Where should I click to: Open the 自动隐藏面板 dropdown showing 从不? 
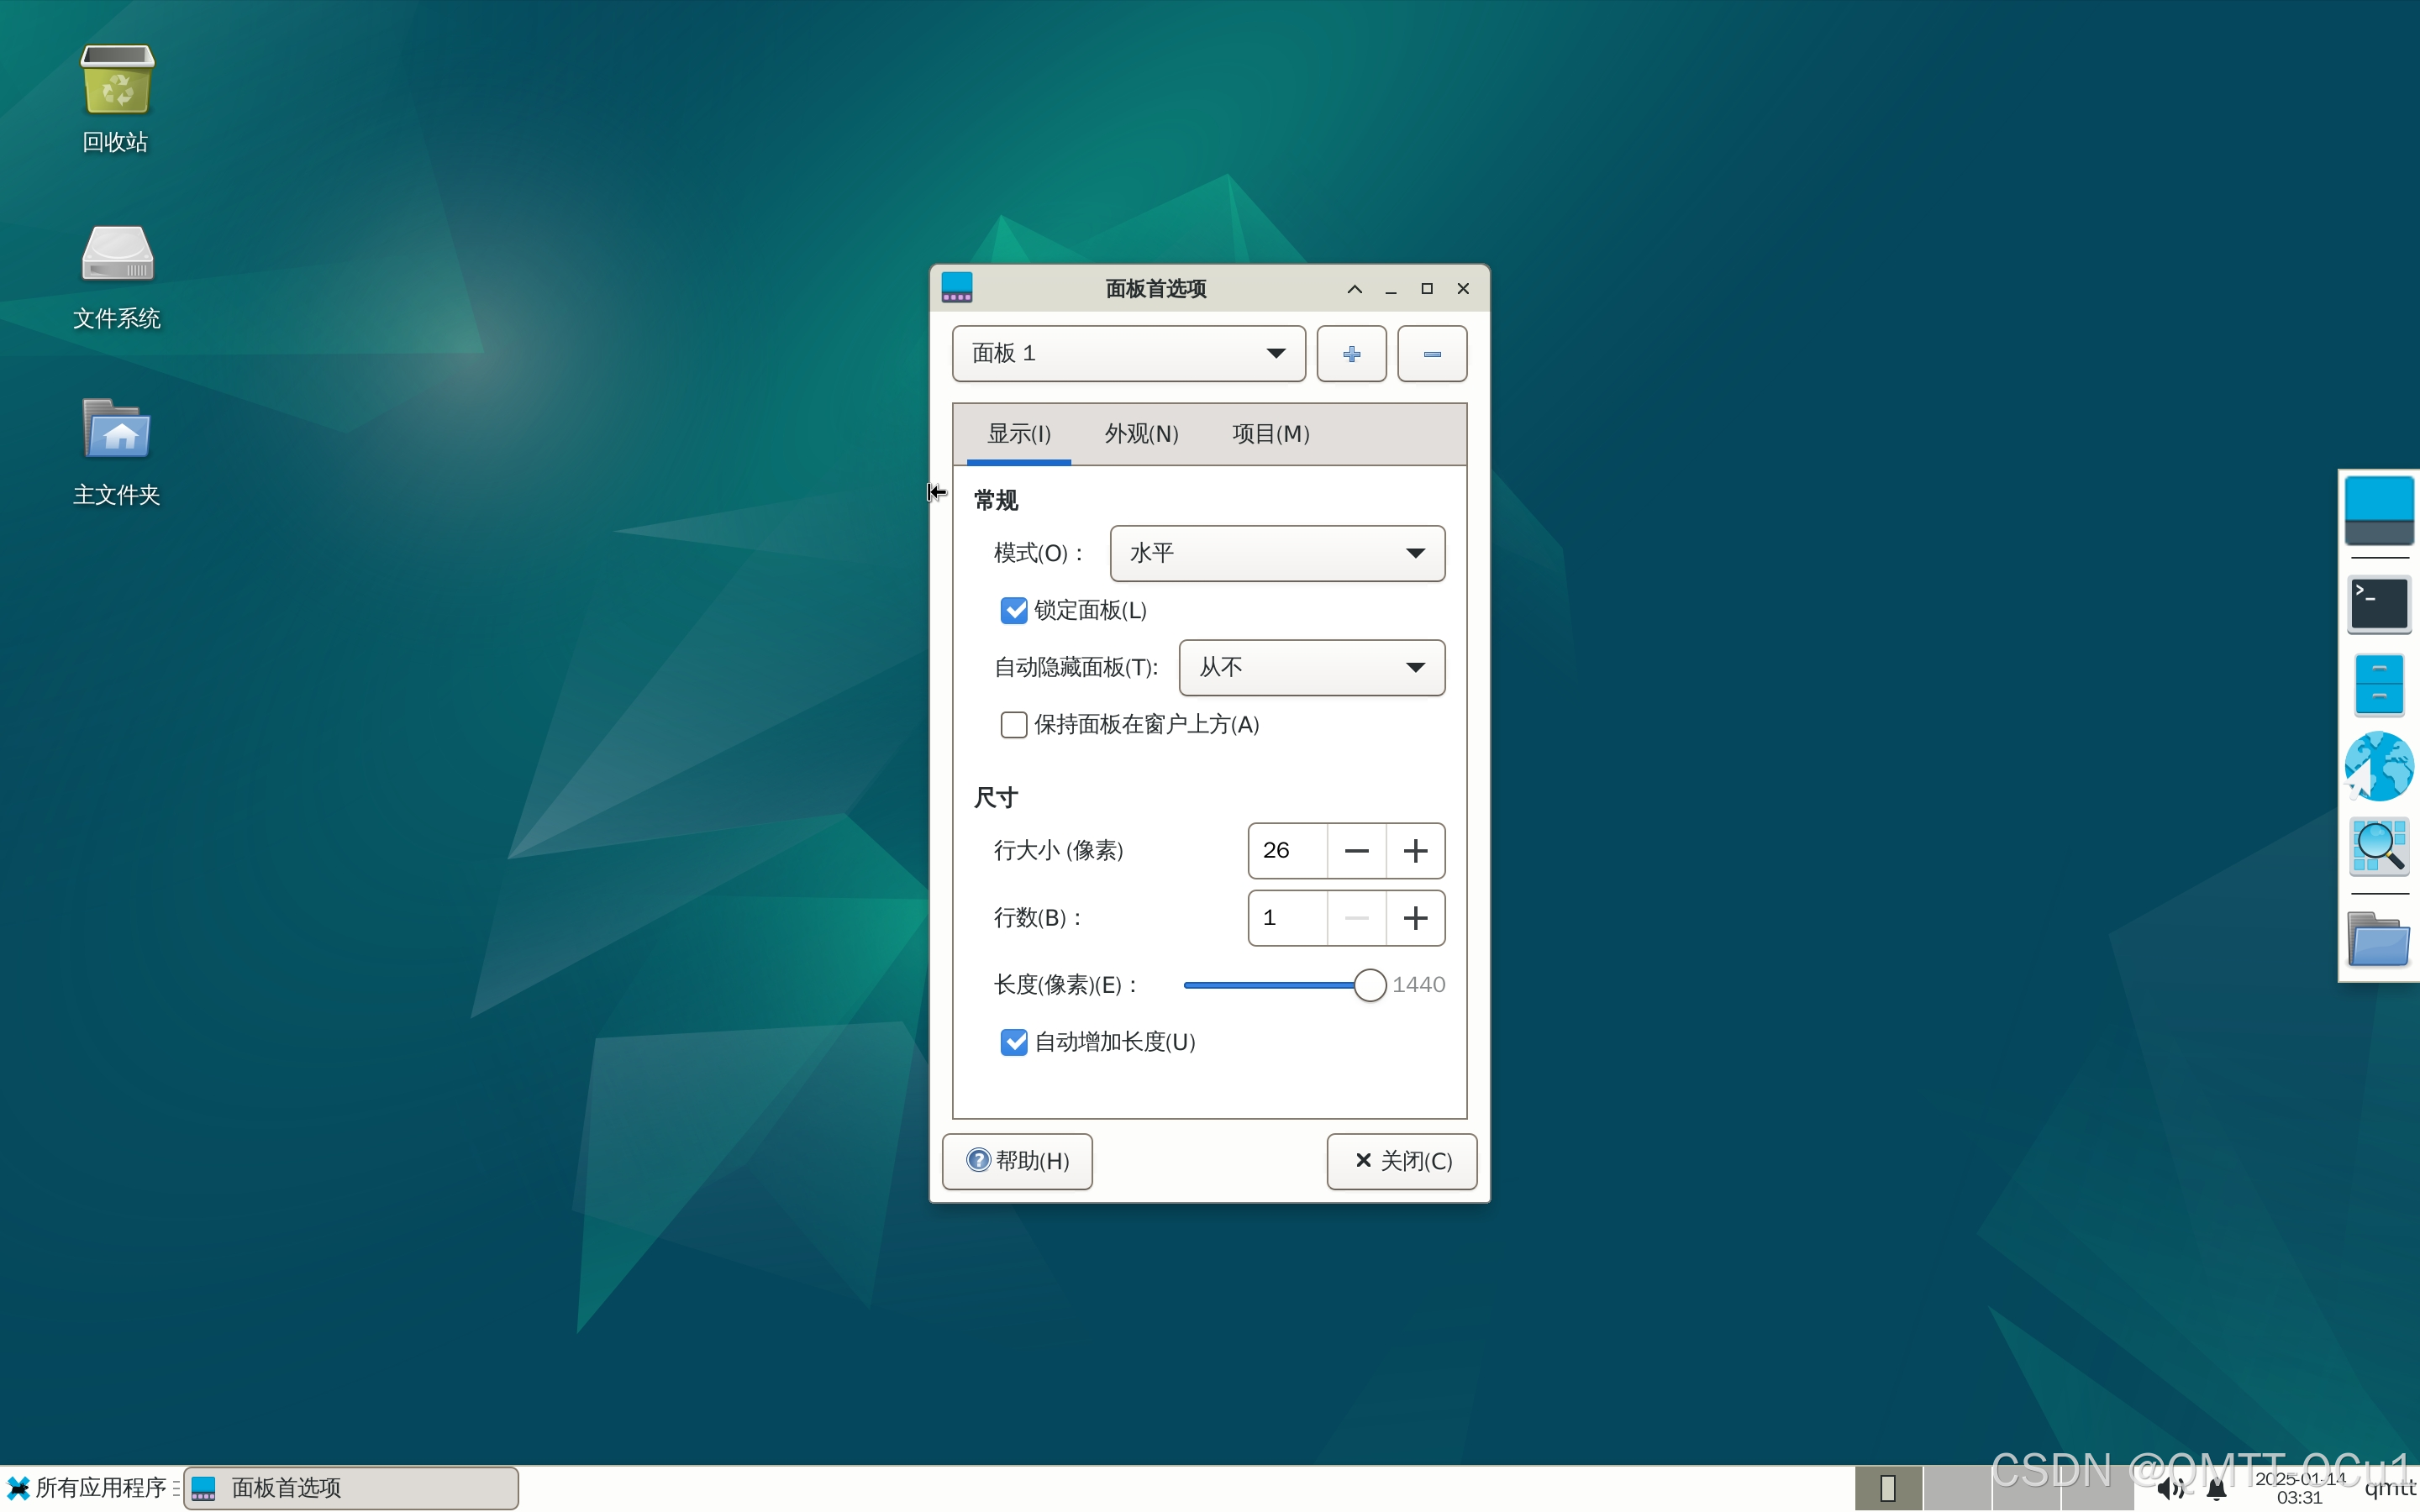point(1311,668)
